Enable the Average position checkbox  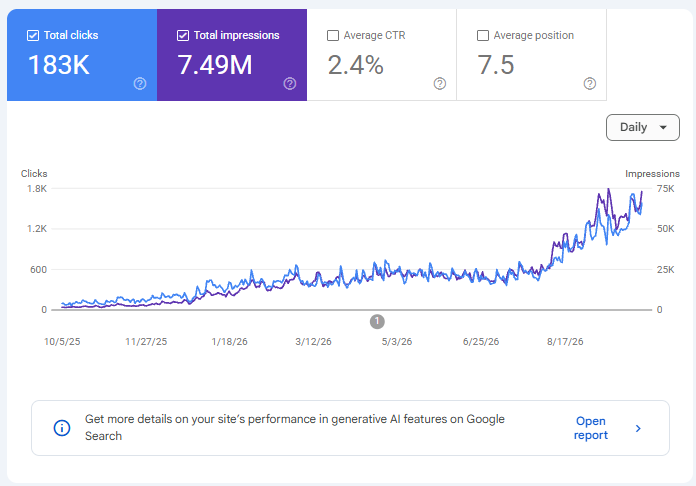483,36
